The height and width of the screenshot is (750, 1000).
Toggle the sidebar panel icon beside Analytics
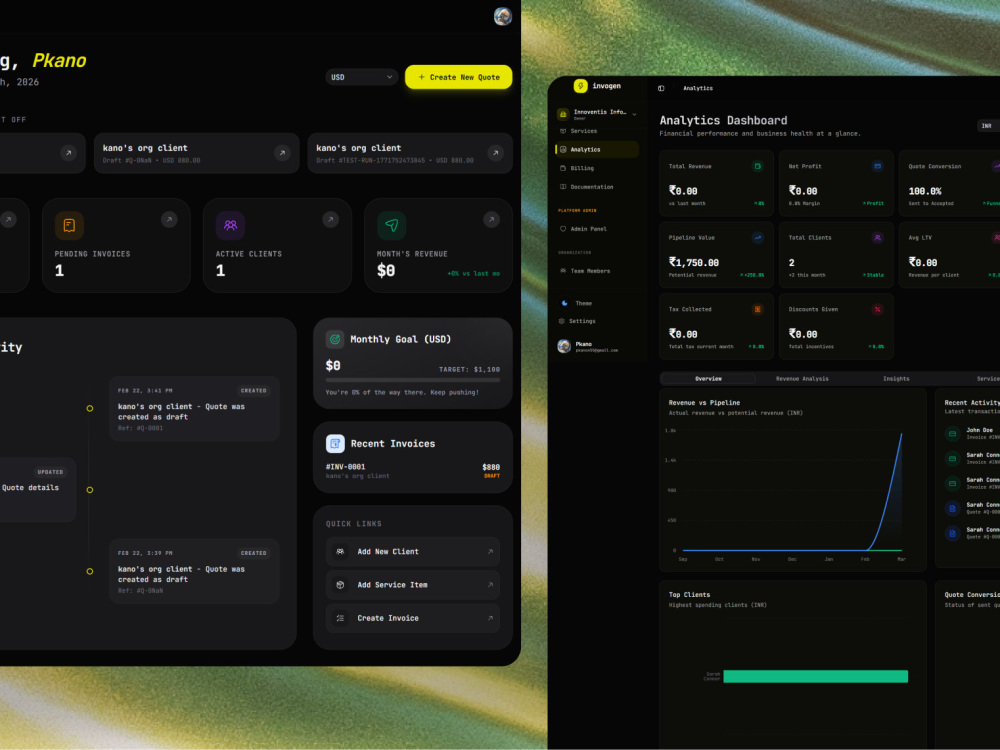tap(661, 88)
